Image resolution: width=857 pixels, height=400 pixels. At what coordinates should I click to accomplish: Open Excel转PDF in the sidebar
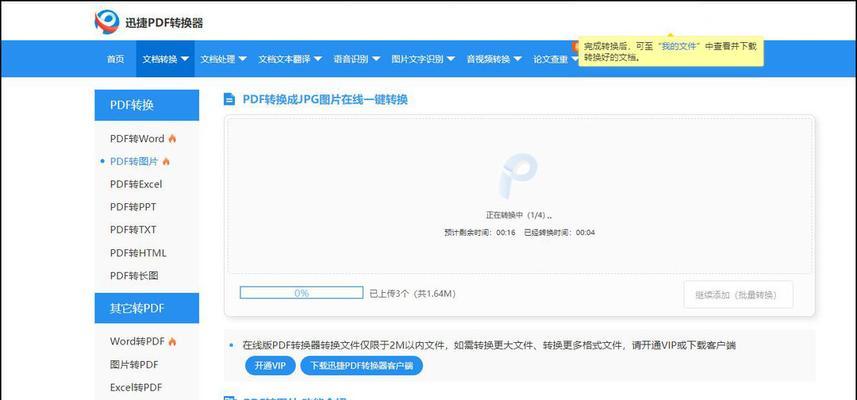click(136, 387)
